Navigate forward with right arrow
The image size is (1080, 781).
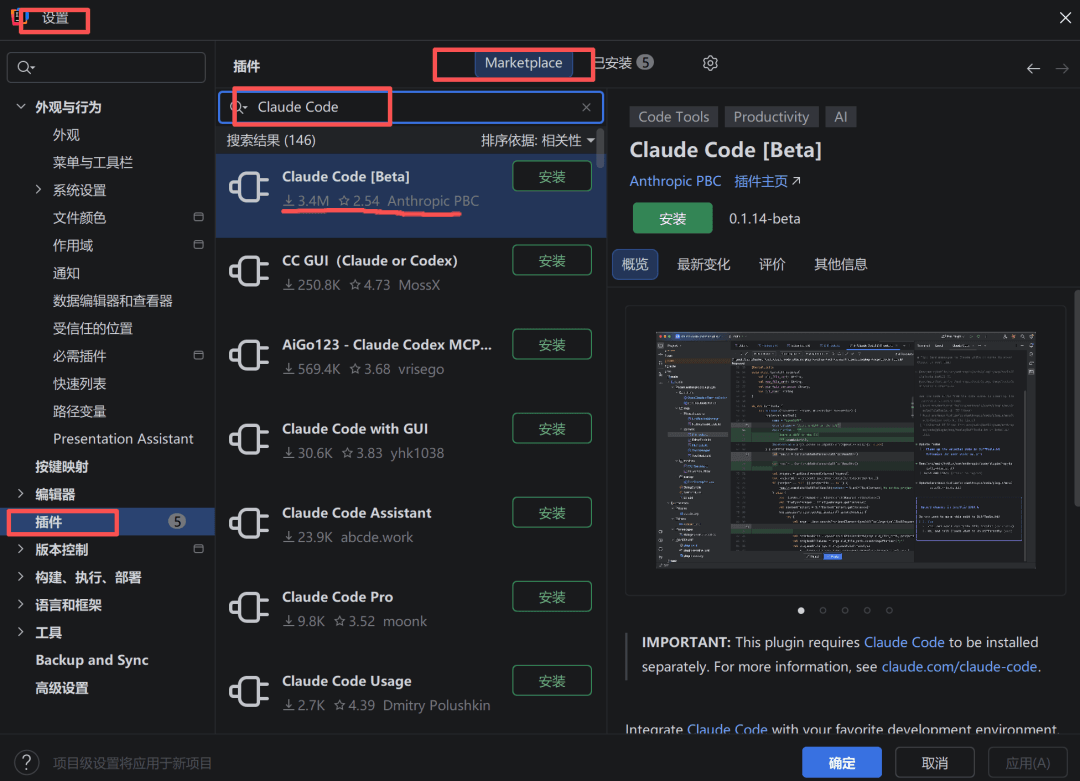pyautogui.click(x=1062, y=68)
